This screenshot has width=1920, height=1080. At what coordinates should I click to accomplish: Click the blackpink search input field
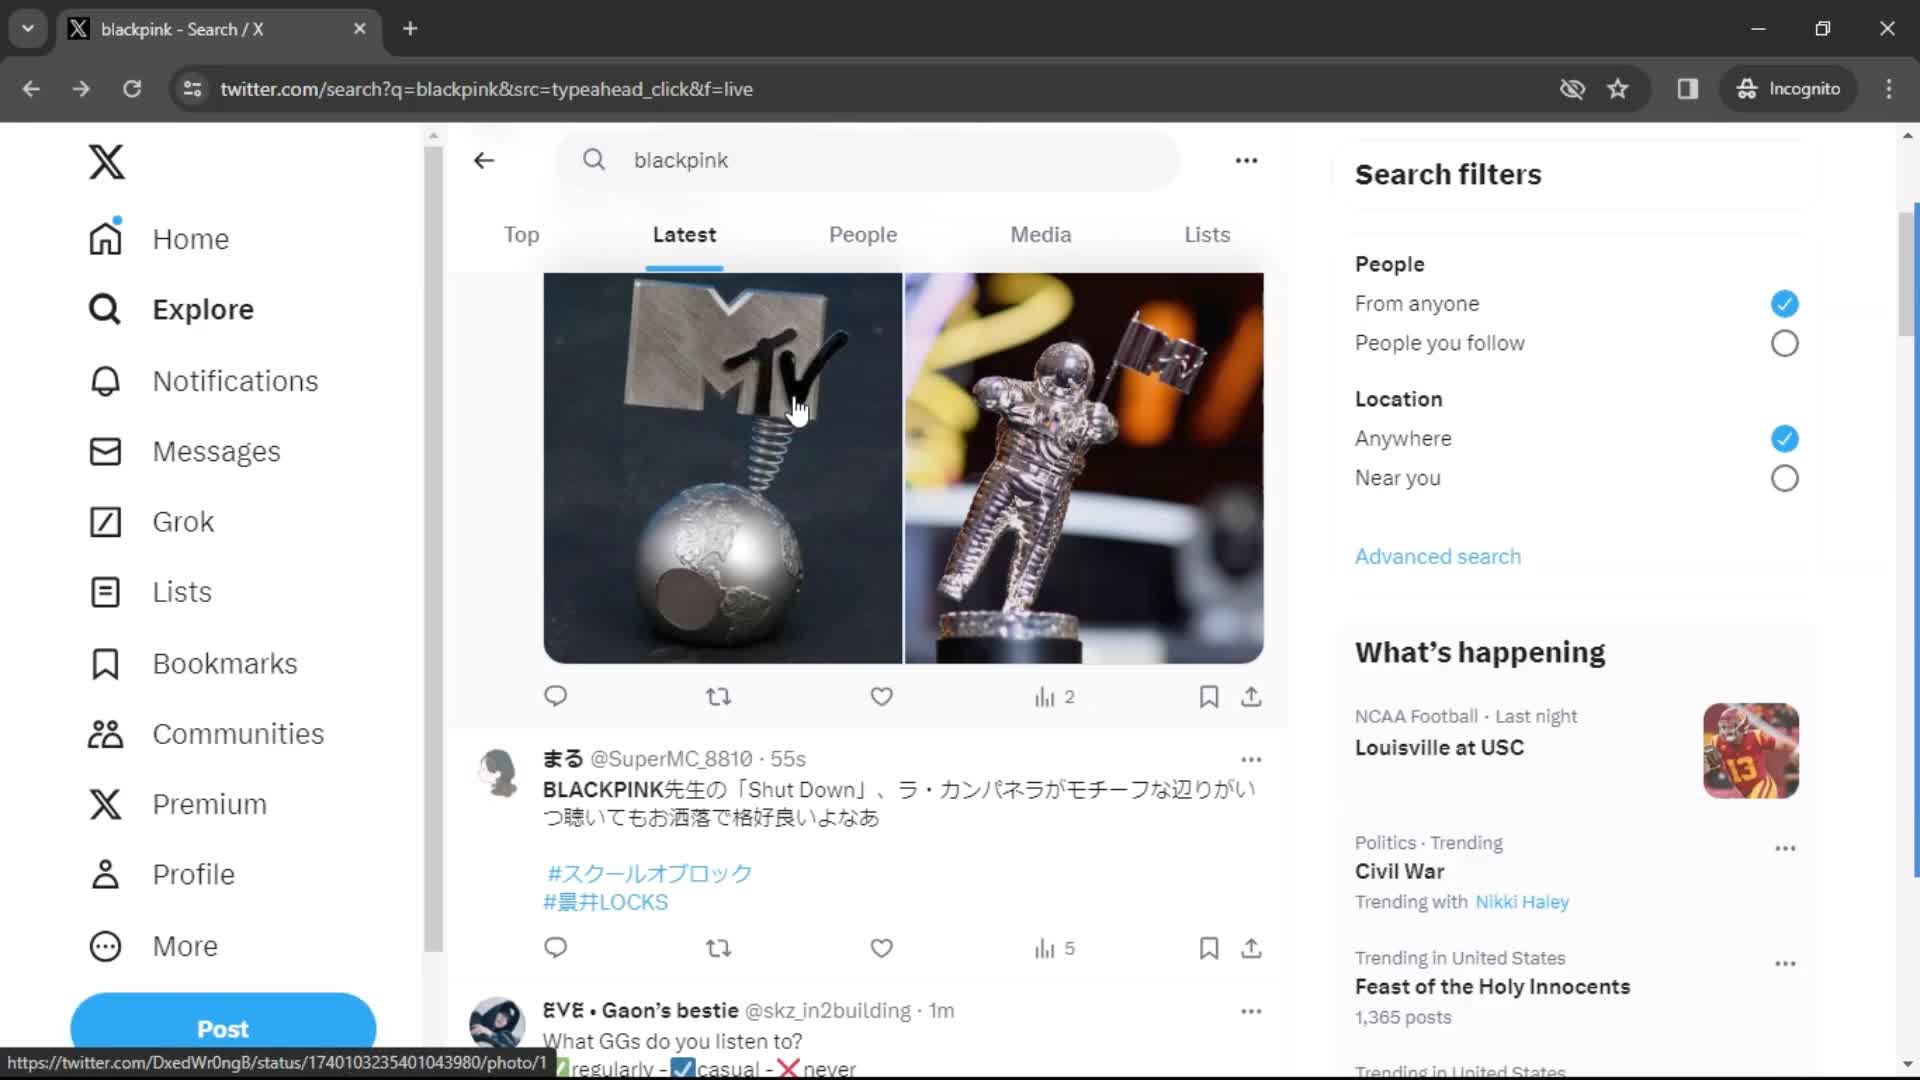tap(868, 160)
